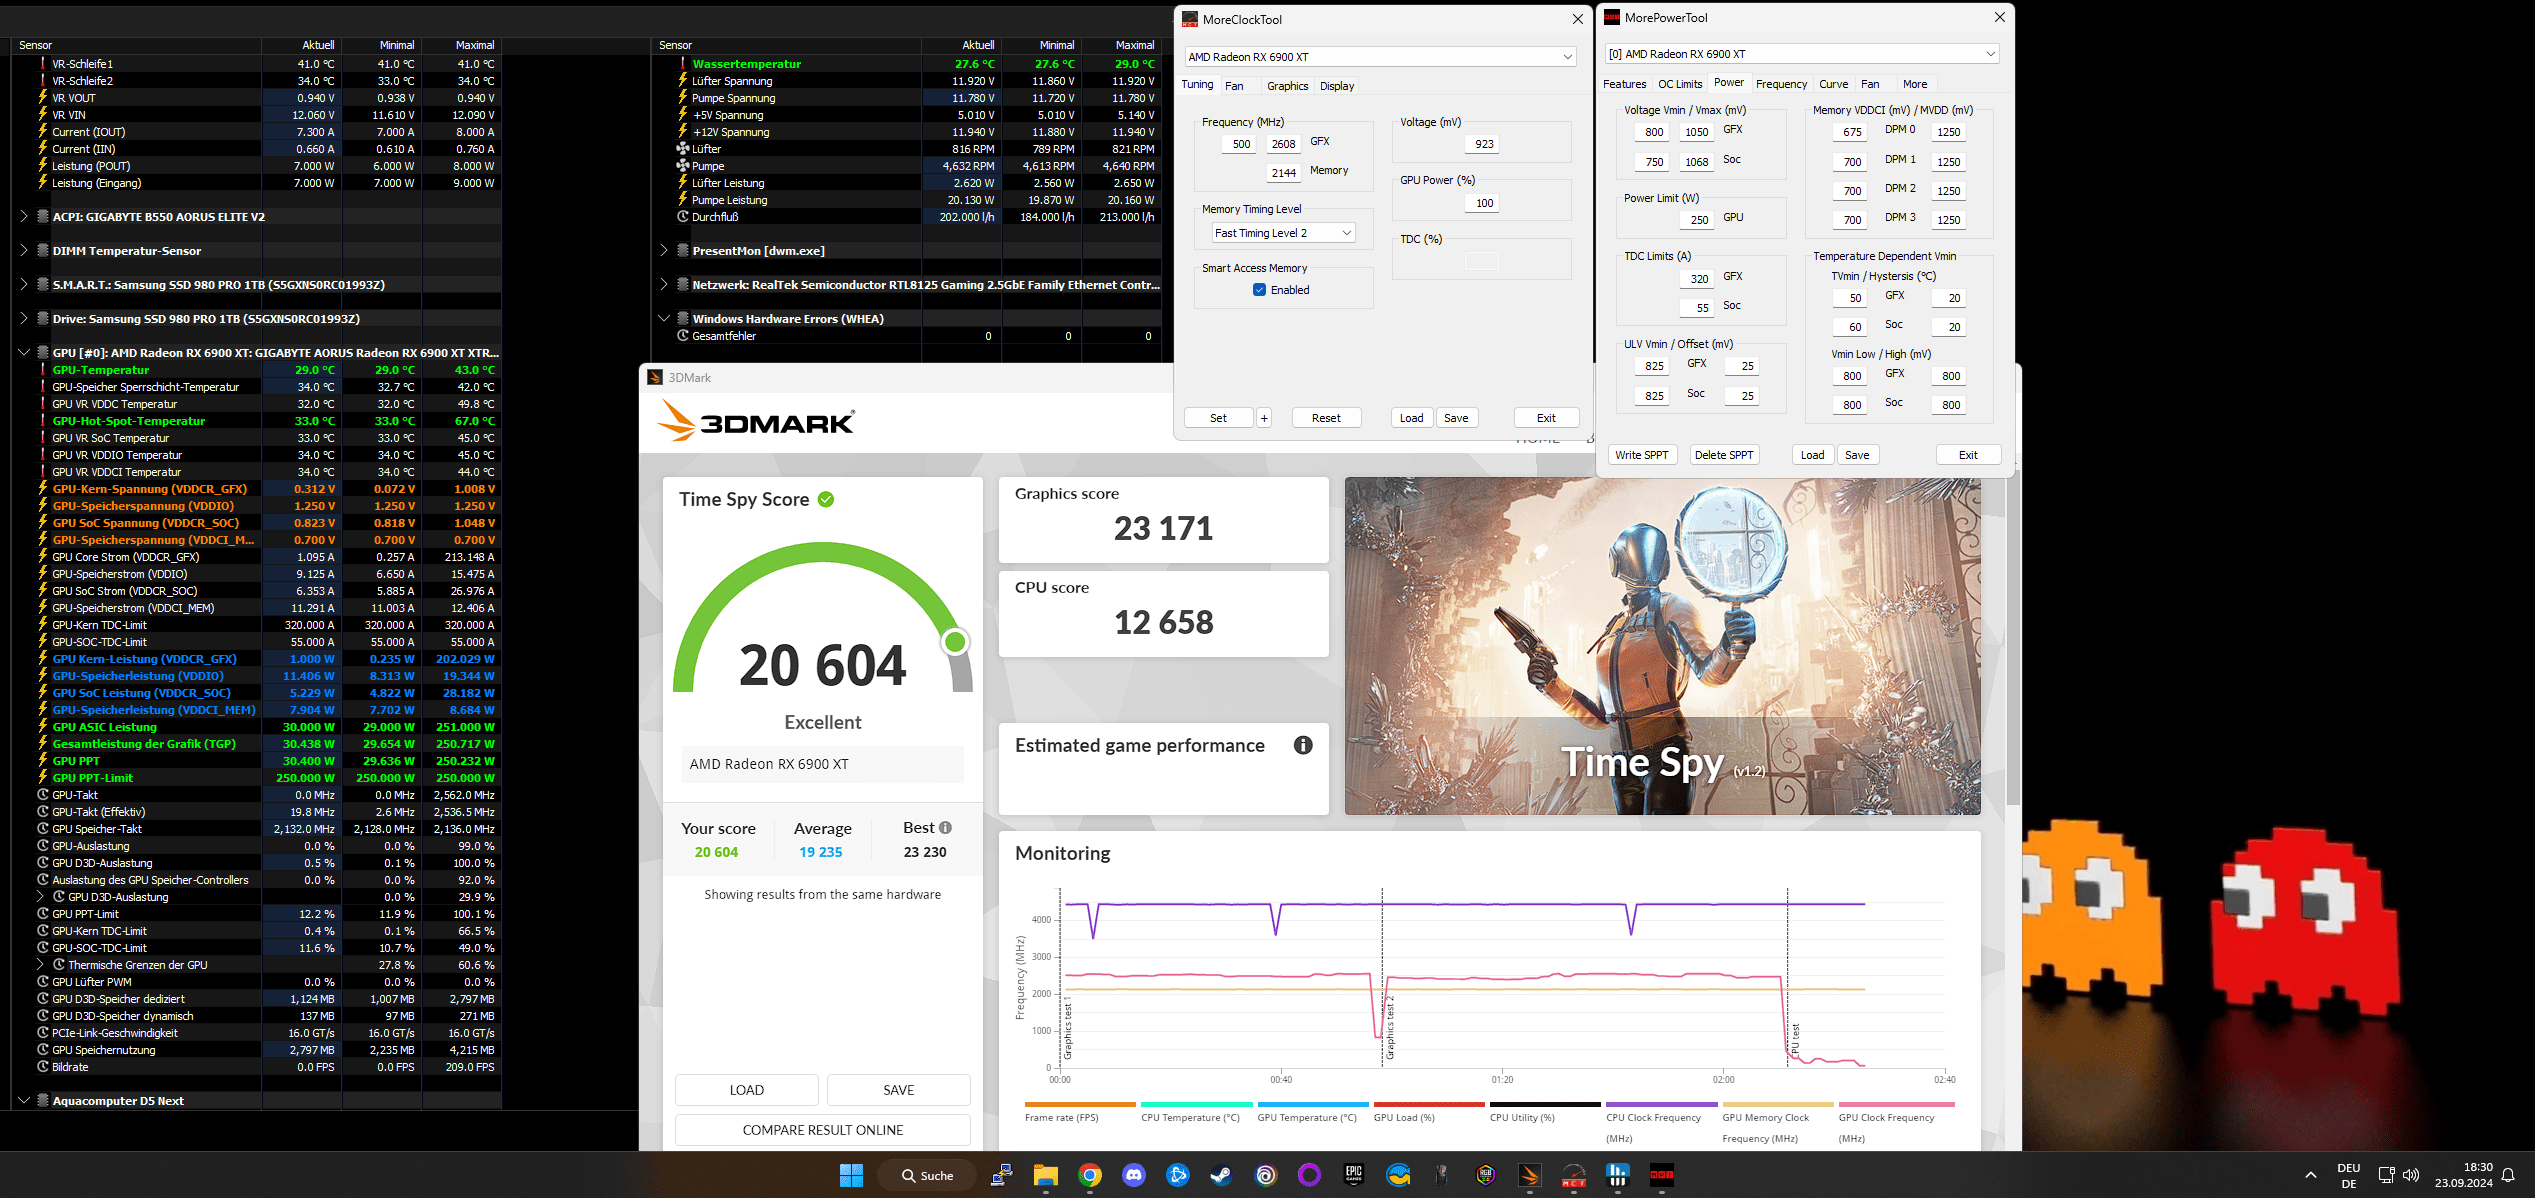The width and height of the screenshot is (2535, 1198).
Task: Click COMPARE RESULT ONLINE in 3DMark
Action: click(x=822, y=1130)
